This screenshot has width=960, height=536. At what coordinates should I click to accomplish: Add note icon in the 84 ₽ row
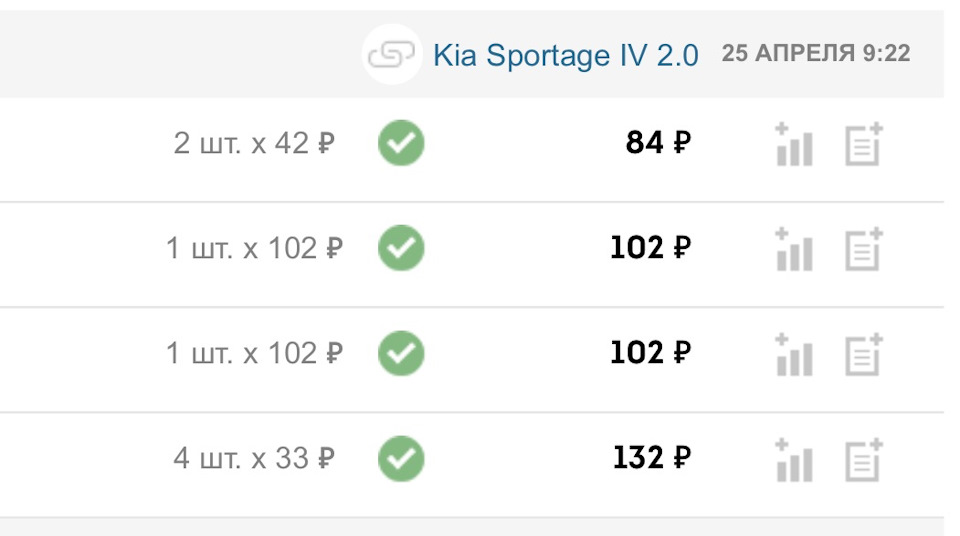click(x=864, y=144)
